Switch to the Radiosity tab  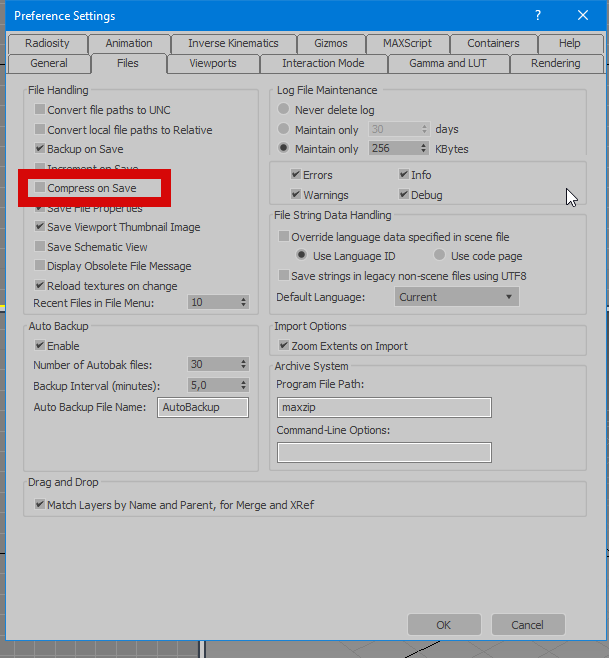point(47,43)
